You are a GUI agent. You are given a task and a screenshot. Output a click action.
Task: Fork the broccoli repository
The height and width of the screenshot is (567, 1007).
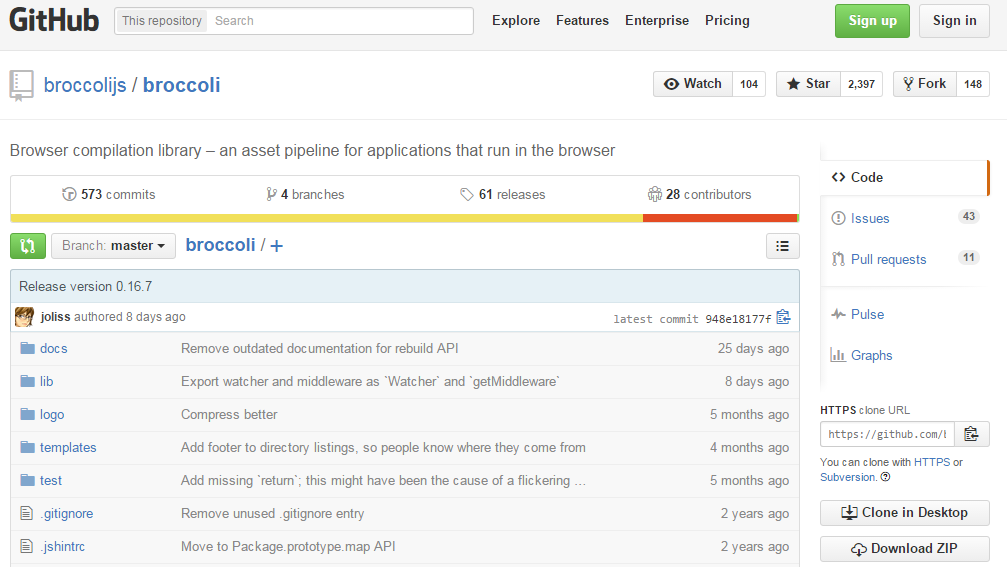[x=924, y=84]
